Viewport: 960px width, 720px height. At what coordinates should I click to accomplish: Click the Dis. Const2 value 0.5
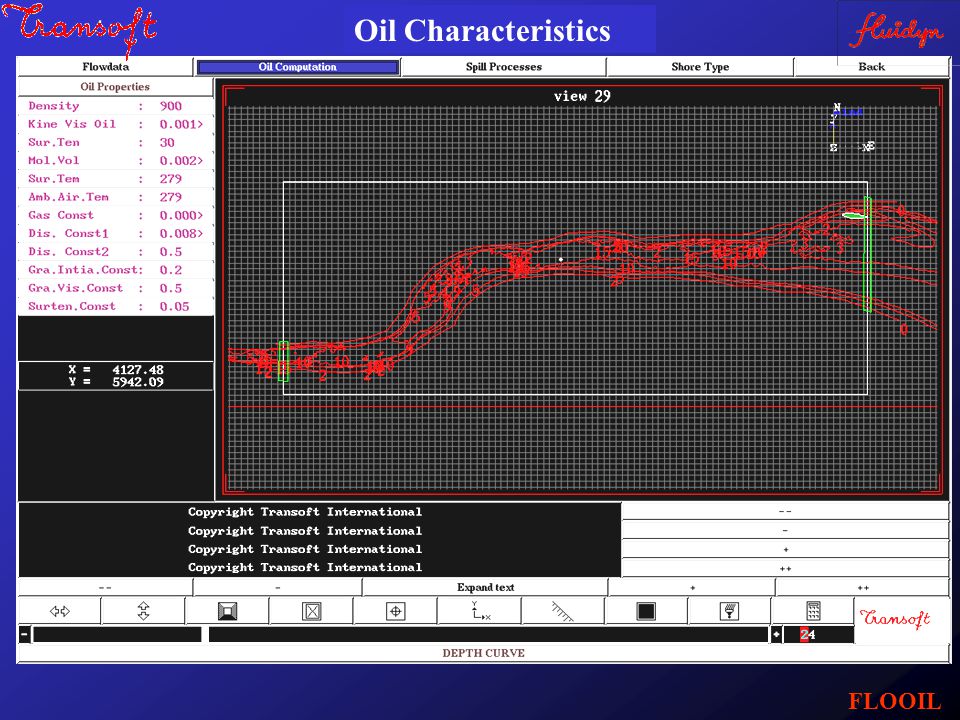[x=171, y=252]
